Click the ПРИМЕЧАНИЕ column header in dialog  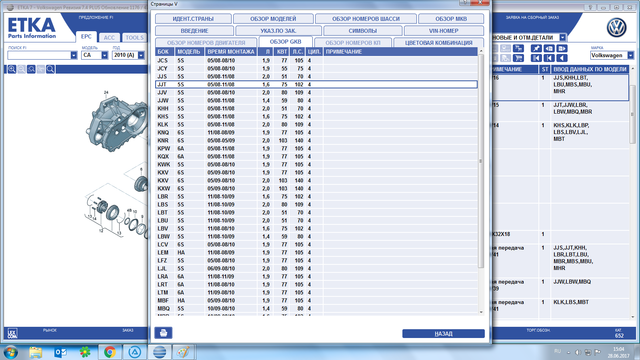[400, 52]
